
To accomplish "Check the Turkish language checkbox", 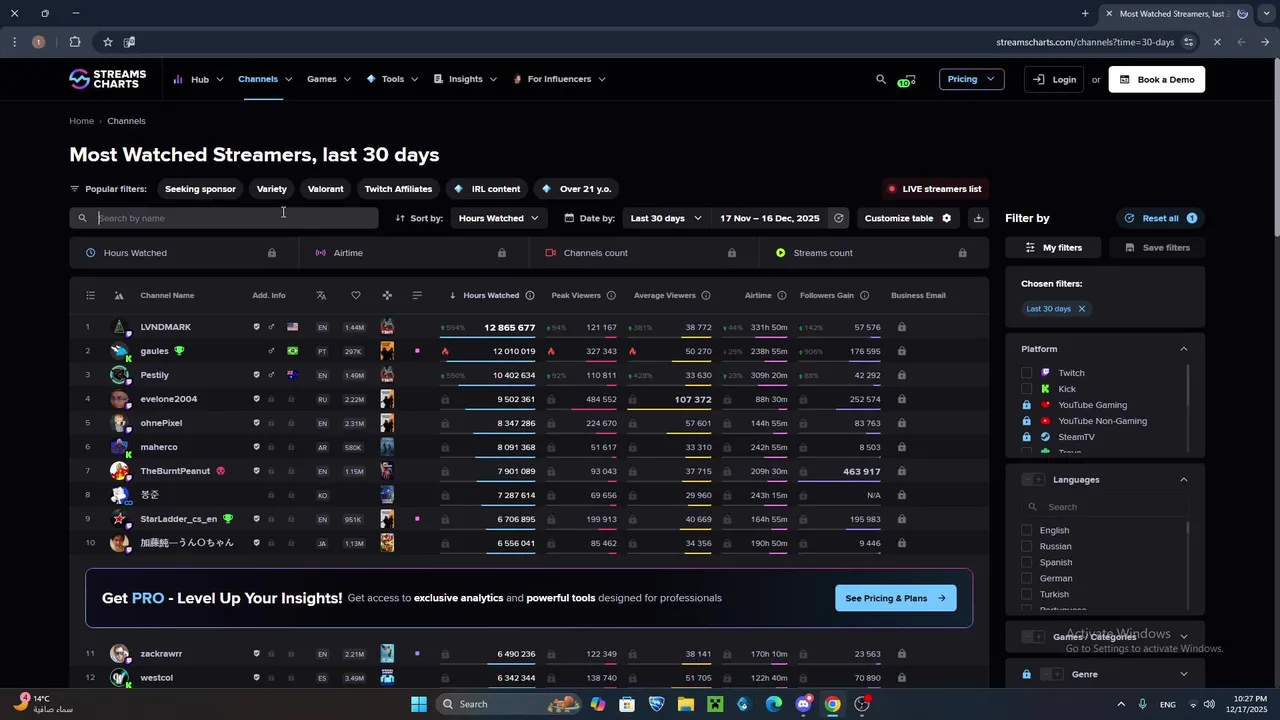I will (x=1026, y=594).
